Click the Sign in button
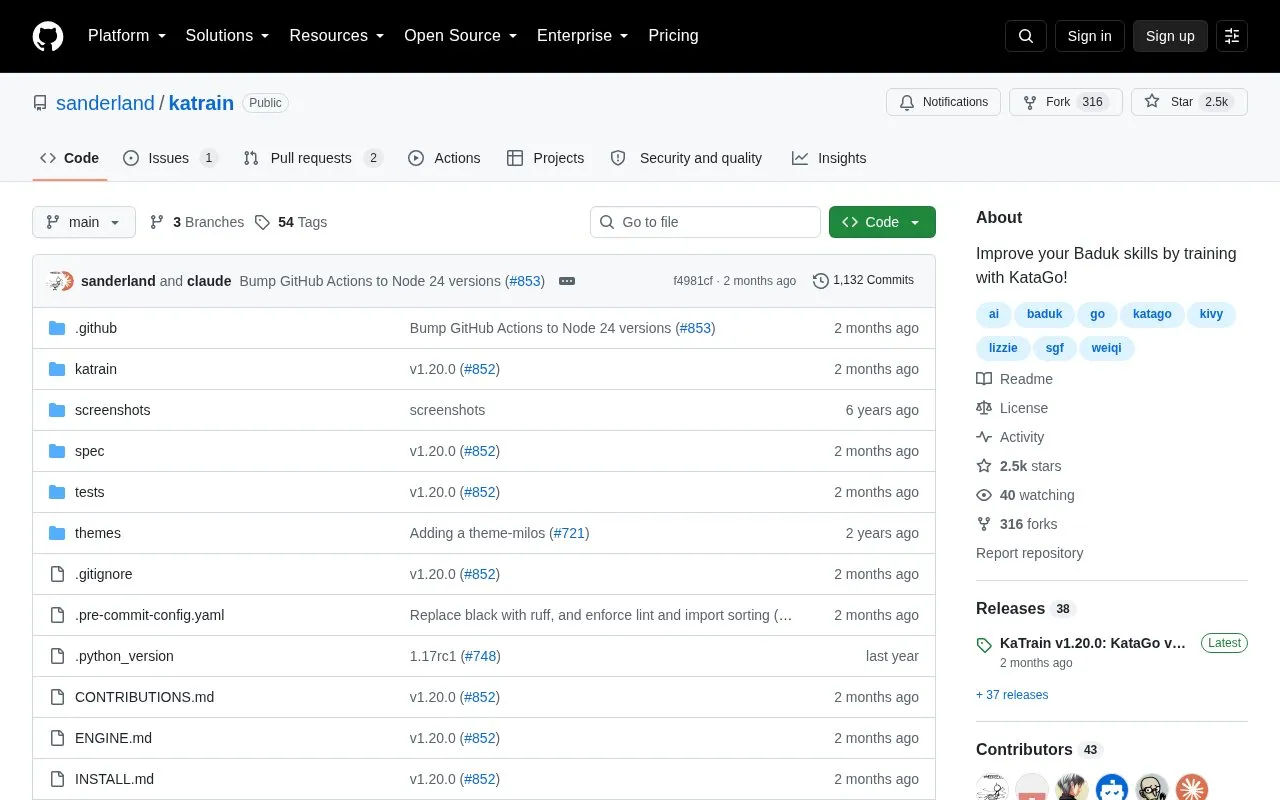 [x=1090, y=36]
